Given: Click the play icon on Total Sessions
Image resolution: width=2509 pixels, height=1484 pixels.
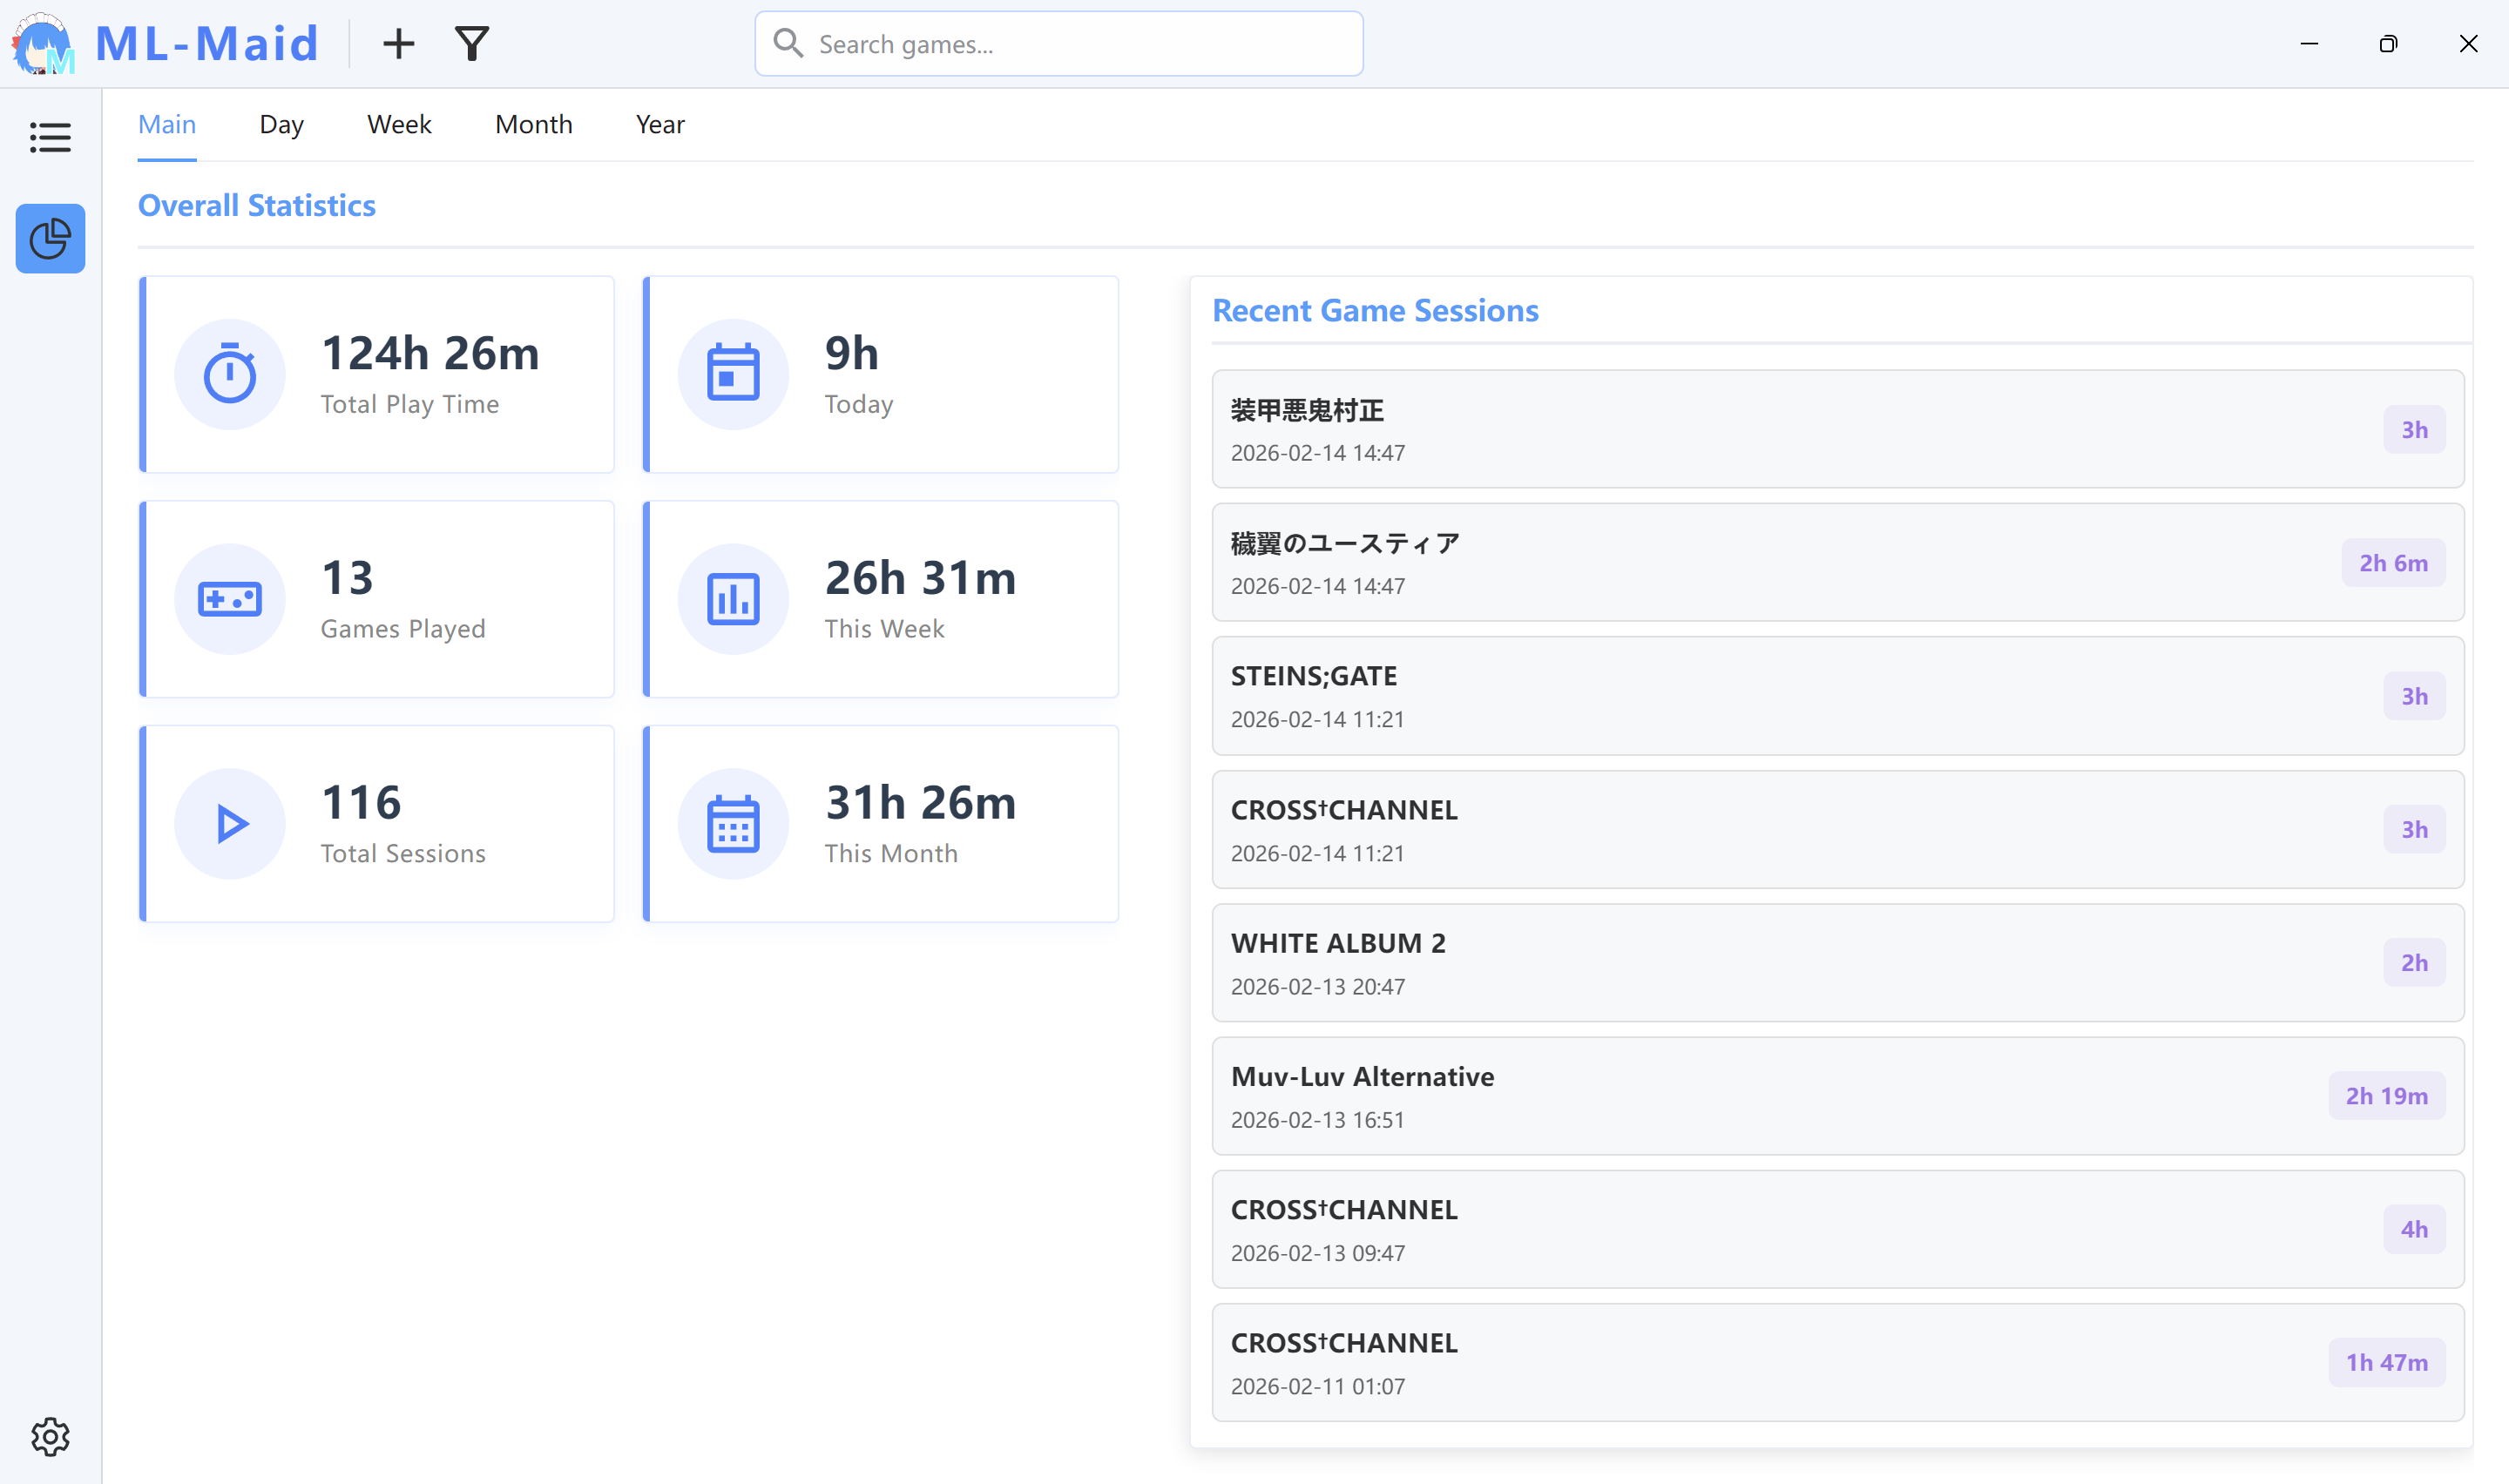Looking at the screenshot, I should click(x=232, y=824).
